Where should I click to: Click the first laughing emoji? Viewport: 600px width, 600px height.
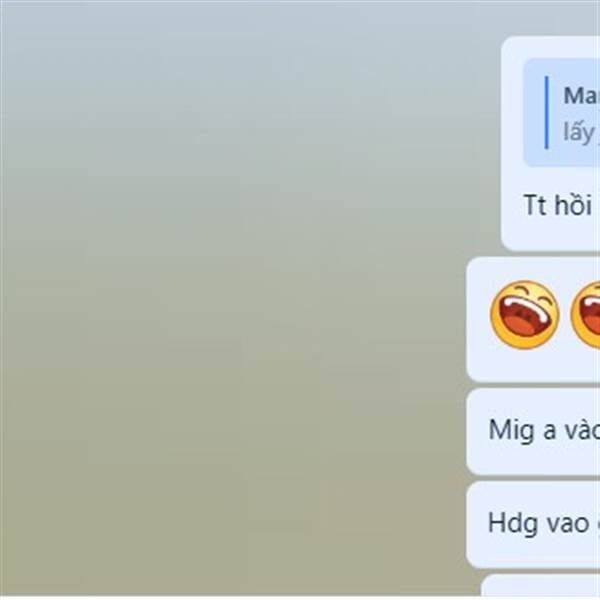(x=525, y=315)
